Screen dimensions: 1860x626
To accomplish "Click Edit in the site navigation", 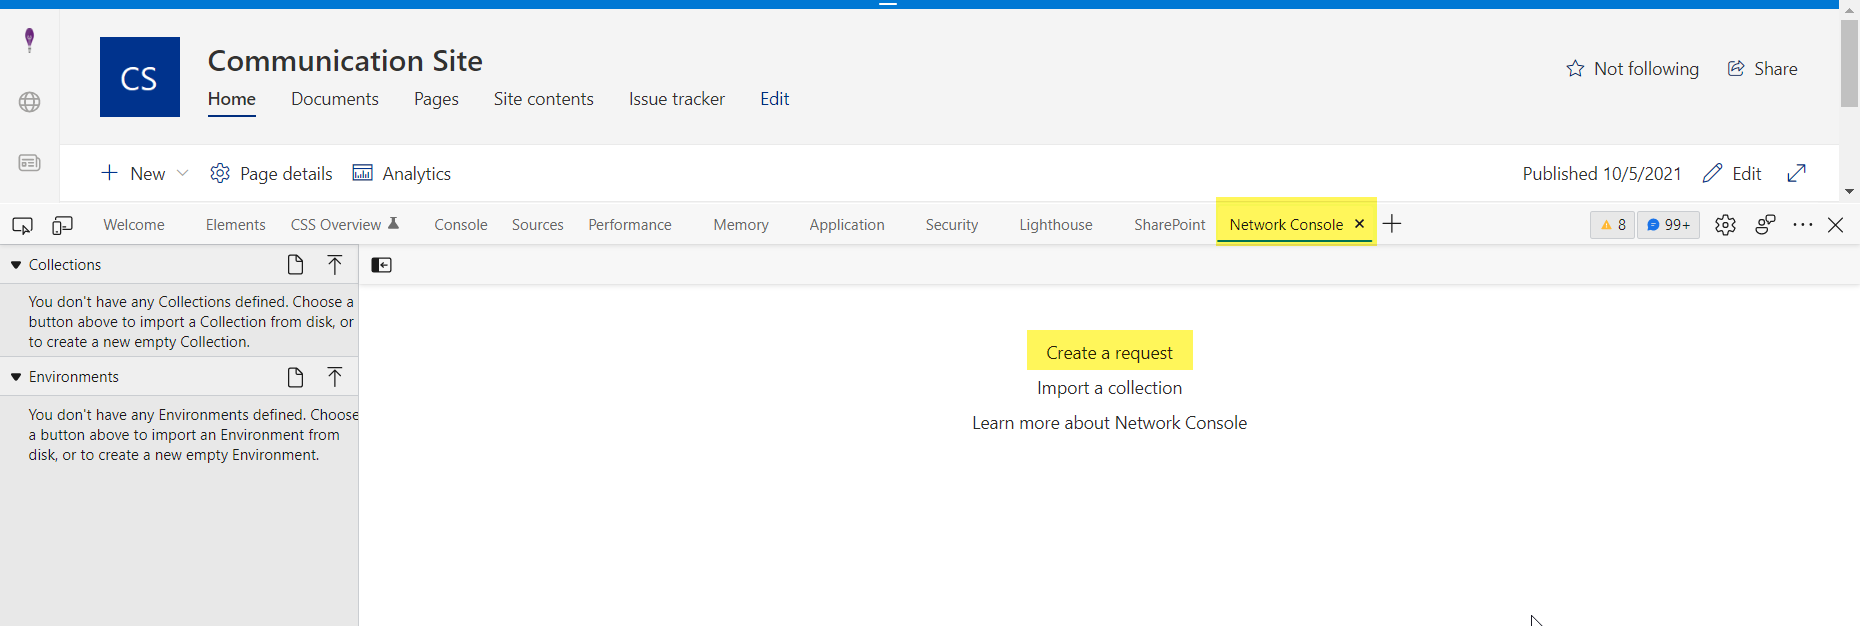I will coord(775,99).
